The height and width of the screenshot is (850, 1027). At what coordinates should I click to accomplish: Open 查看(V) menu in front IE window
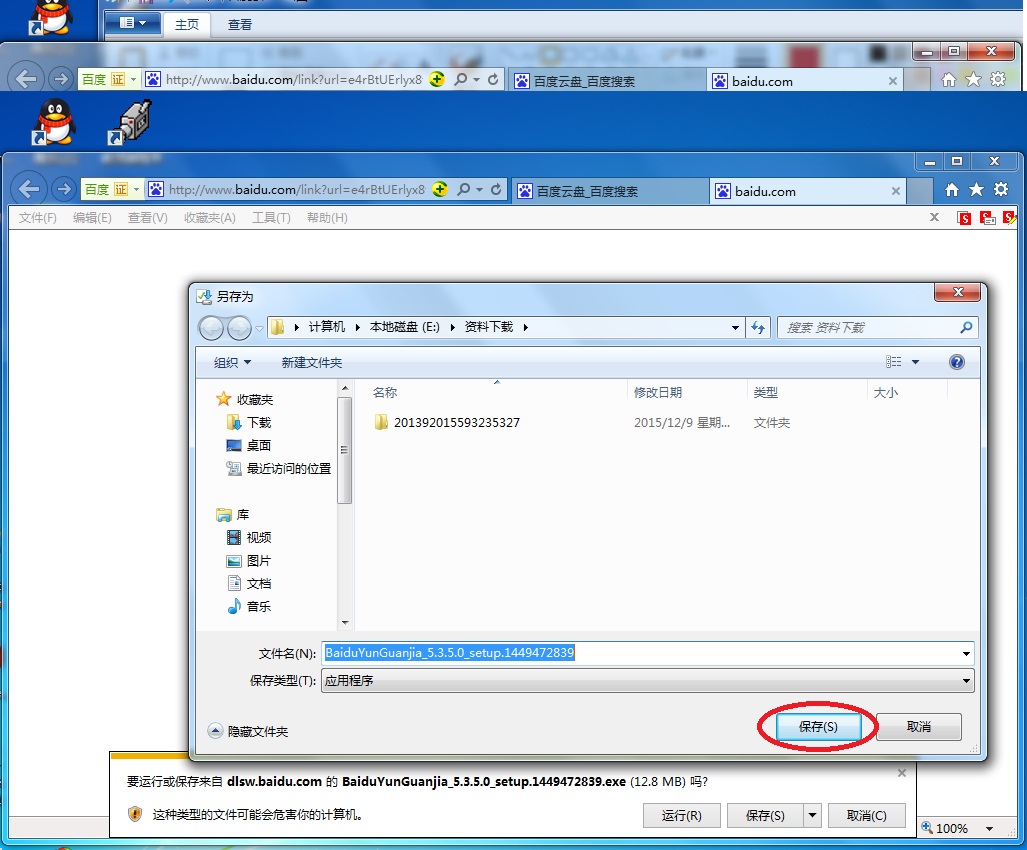[x=147, y=217]
